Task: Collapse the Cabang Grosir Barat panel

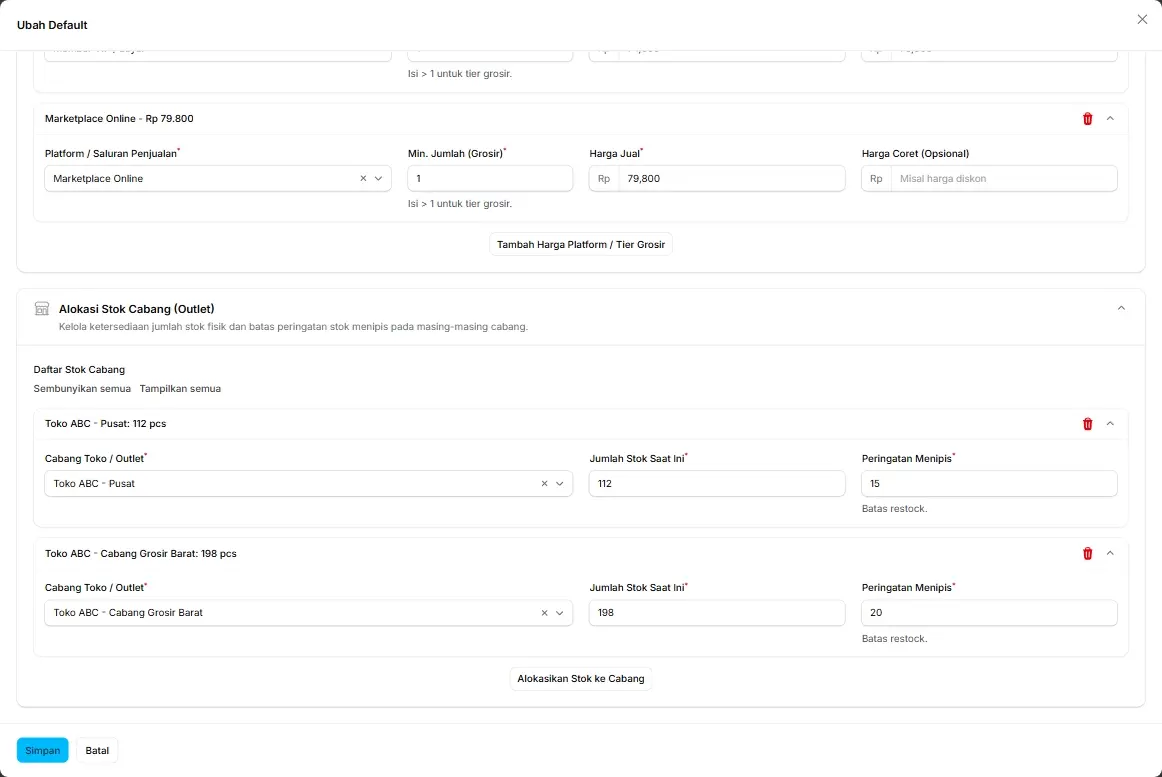Action: tap(1110, 554)
